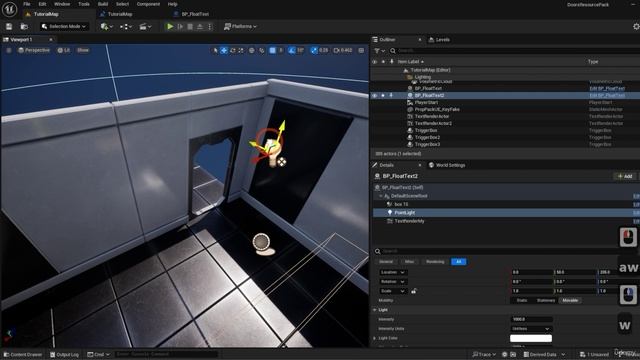The height and width of the screenshot is (360, 640).
Task: Save the current level with the save icon
Action: tap(9, 27)
